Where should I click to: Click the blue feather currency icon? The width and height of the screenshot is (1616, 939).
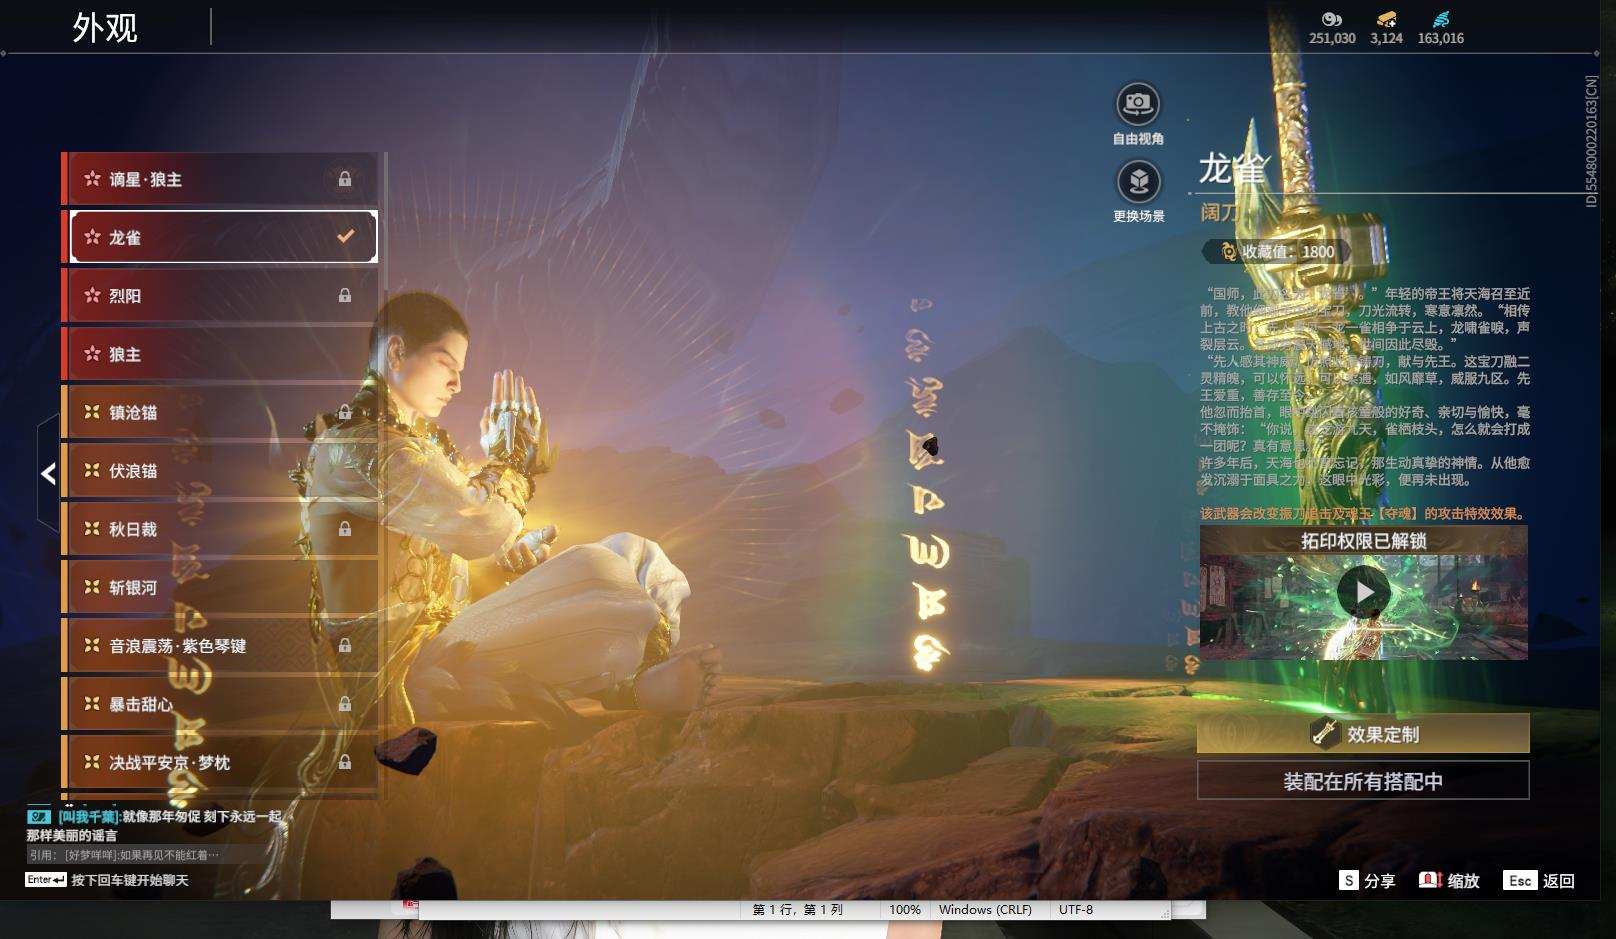pos(1440,19)
